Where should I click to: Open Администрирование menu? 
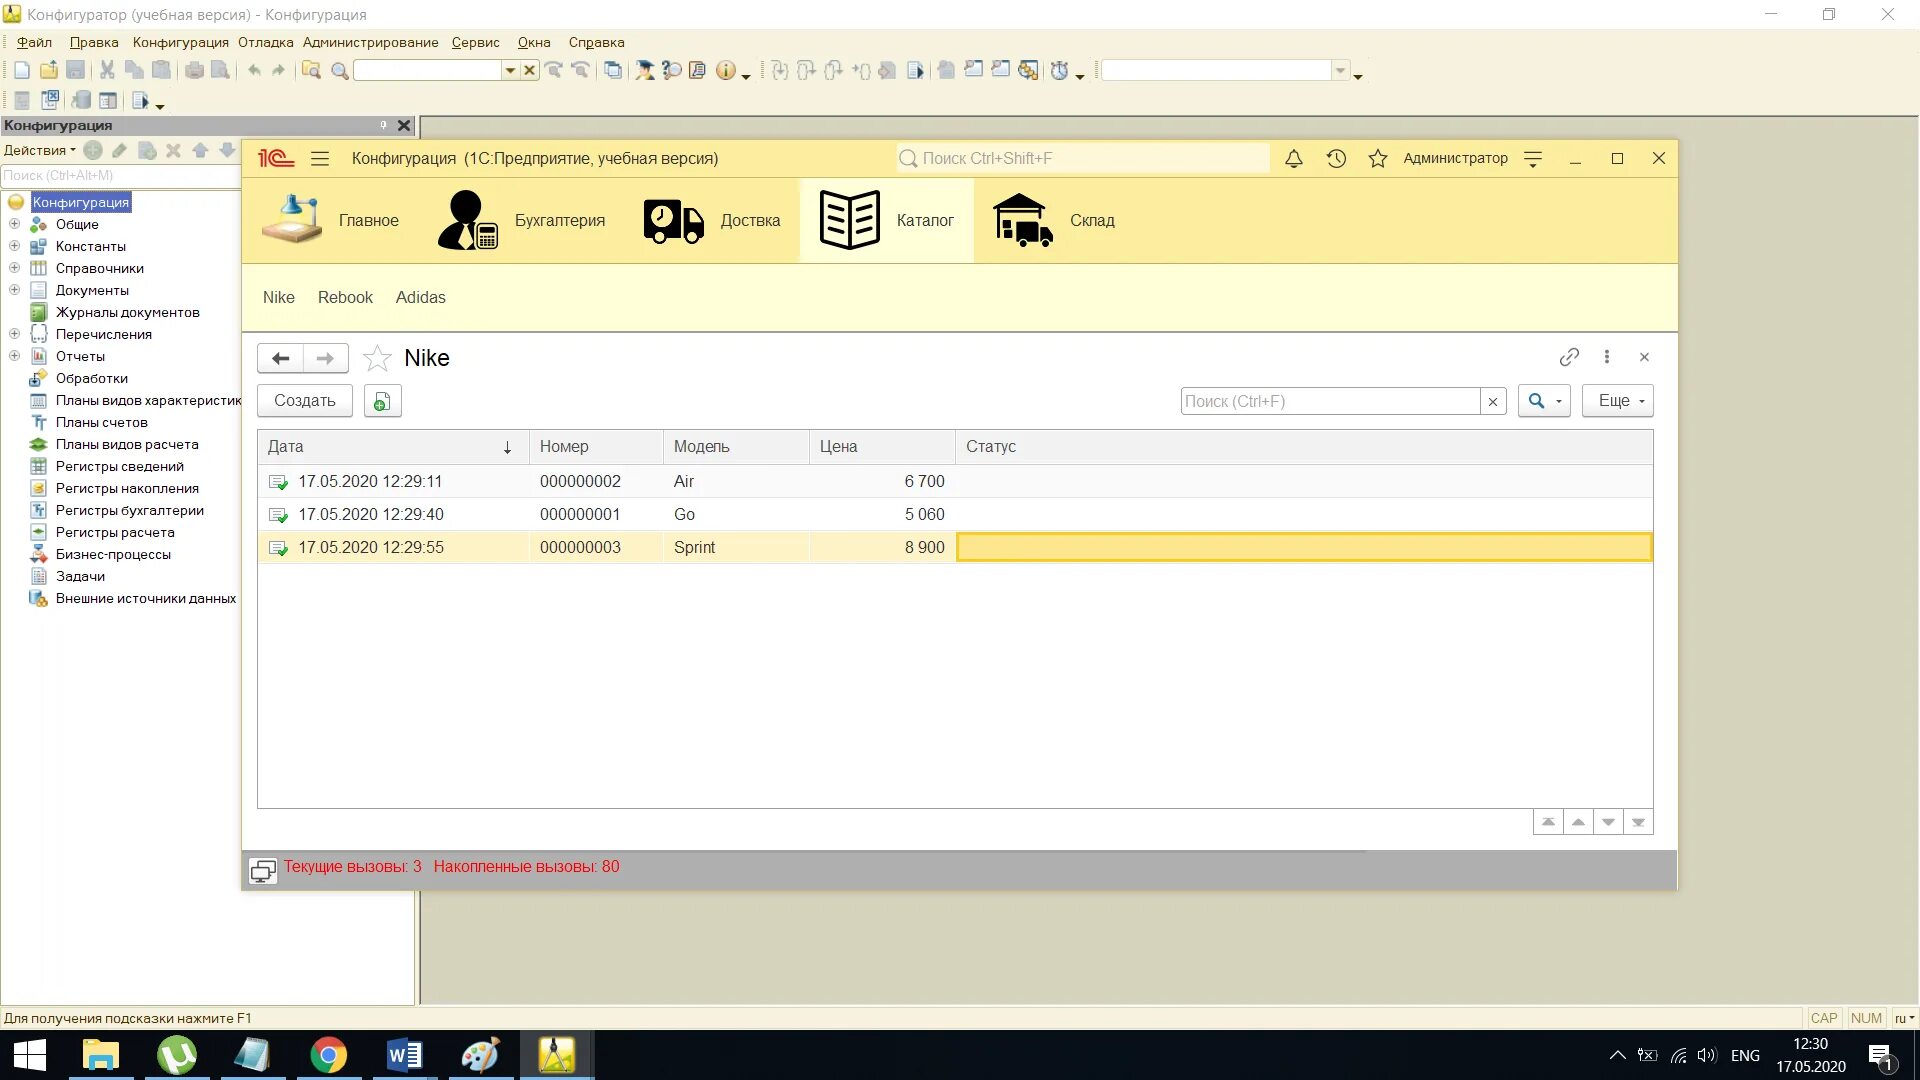coord(370,42)
